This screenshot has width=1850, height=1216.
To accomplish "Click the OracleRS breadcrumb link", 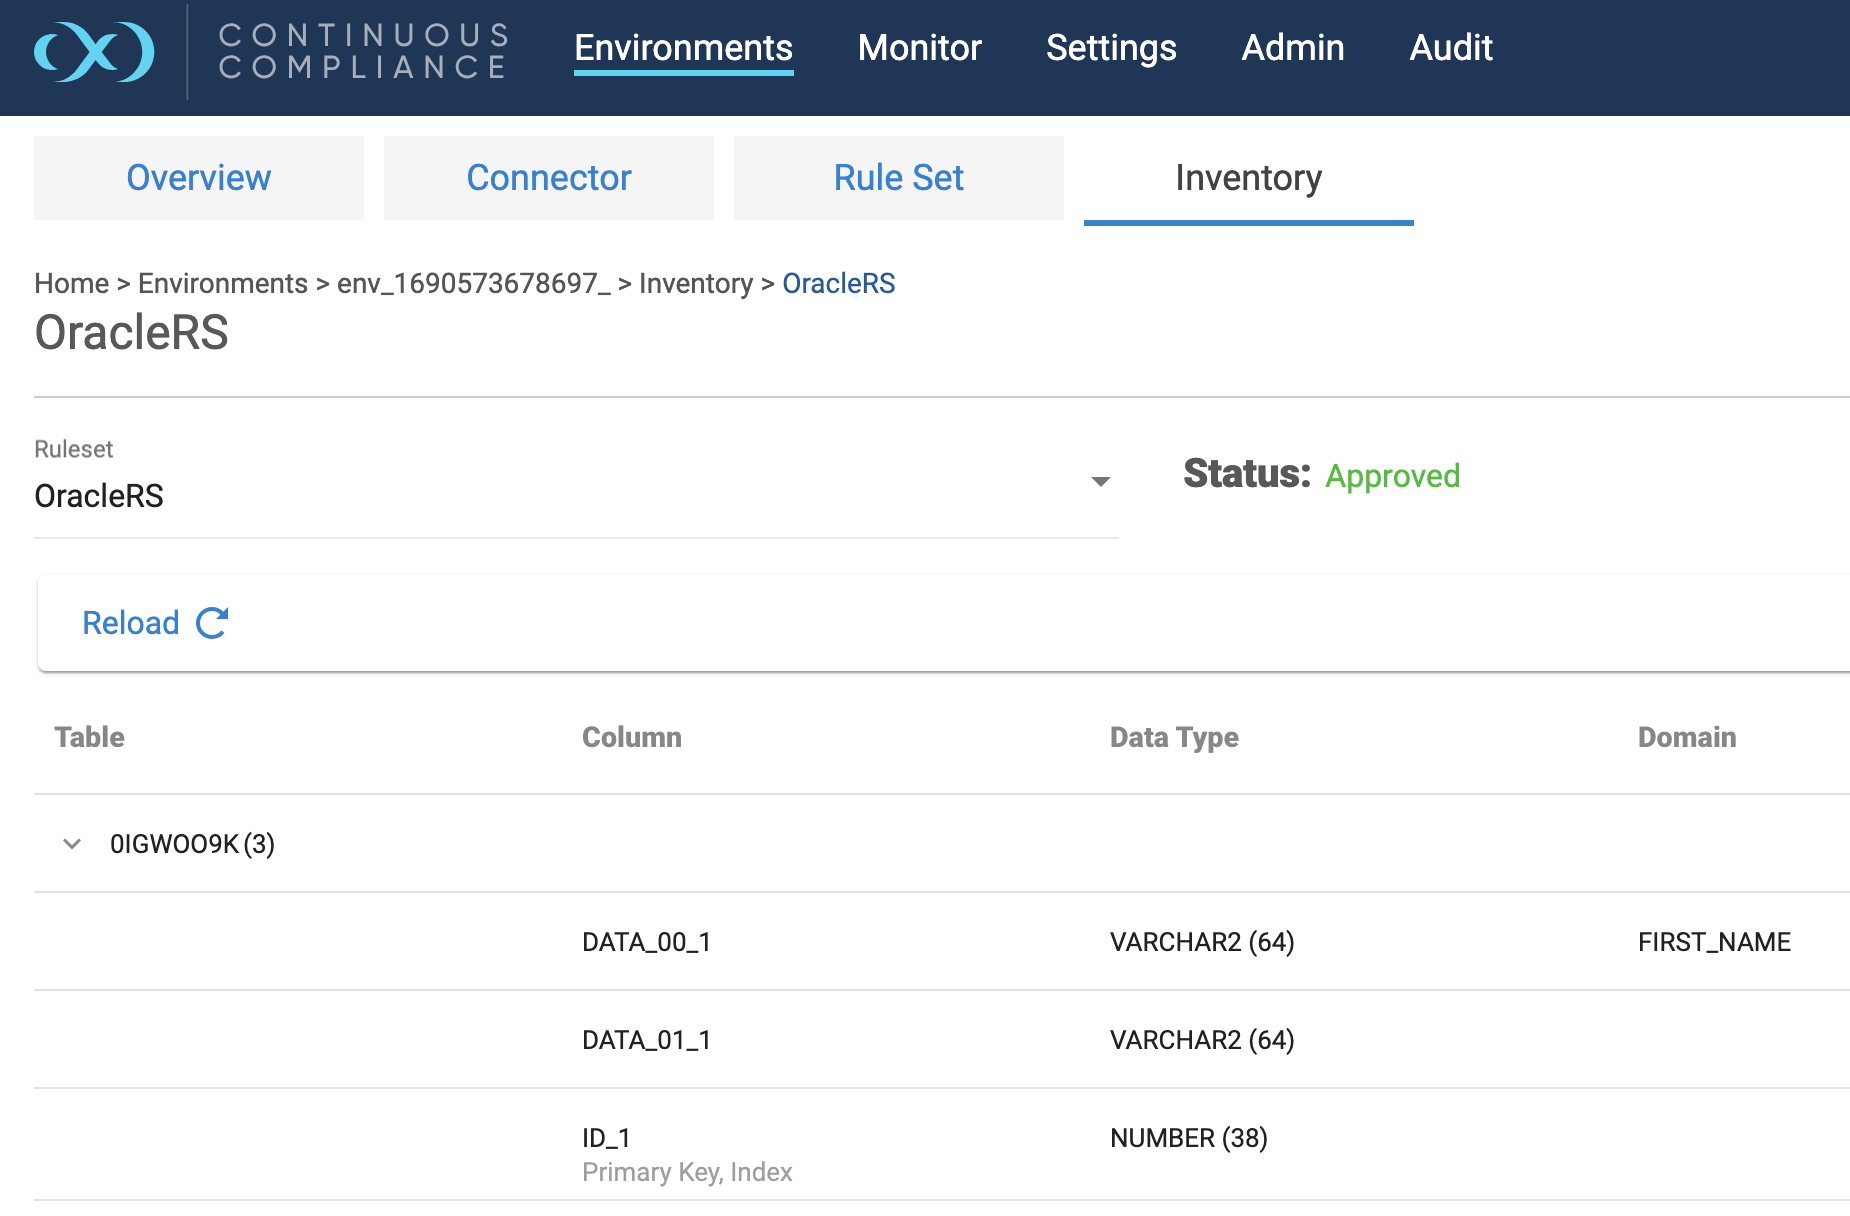I will click(x=838, y=284).
